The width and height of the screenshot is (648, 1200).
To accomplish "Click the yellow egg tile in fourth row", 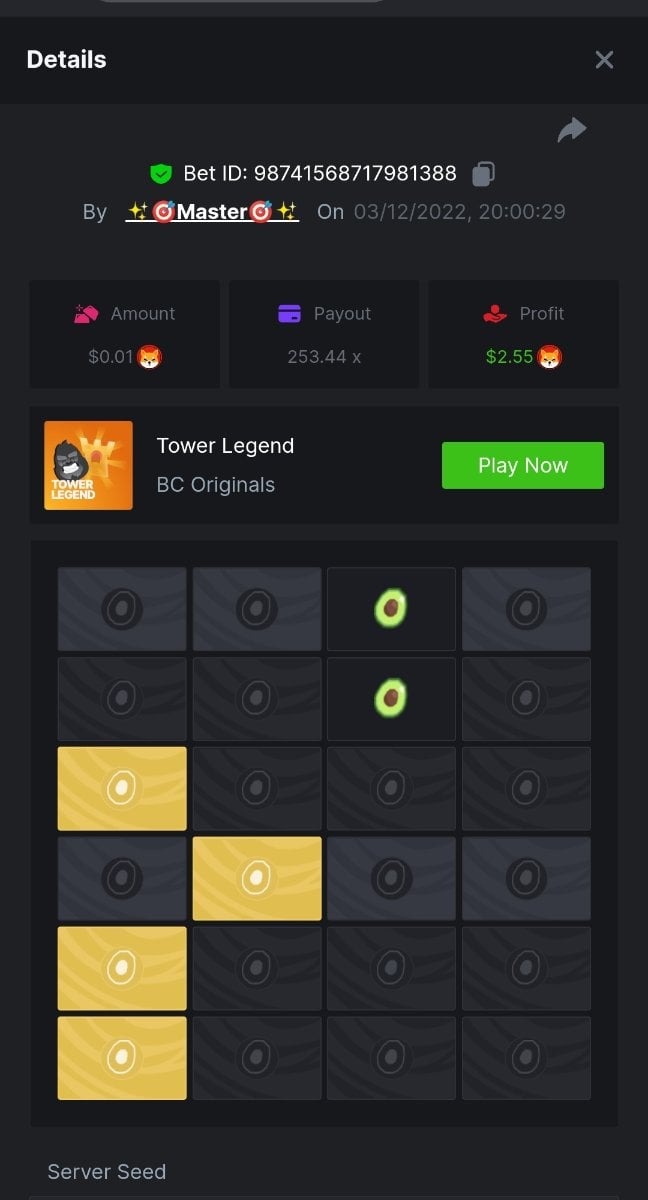I will coord(257,878).
